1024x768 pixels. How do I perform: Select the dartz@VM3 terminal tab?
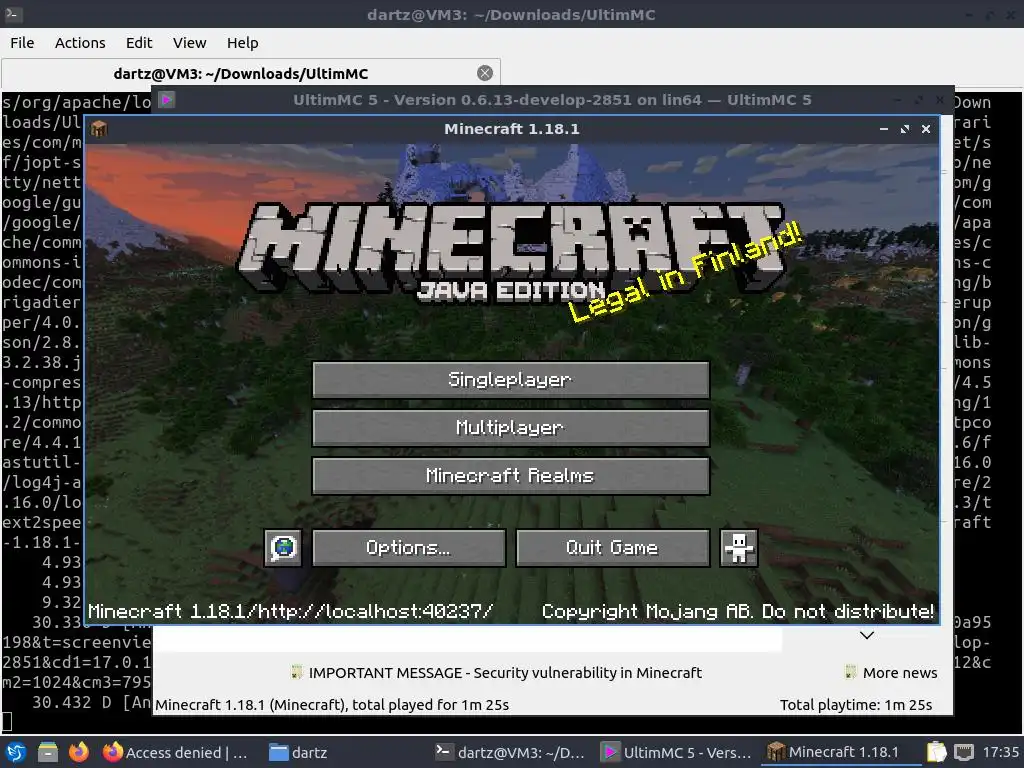point(251,73)
